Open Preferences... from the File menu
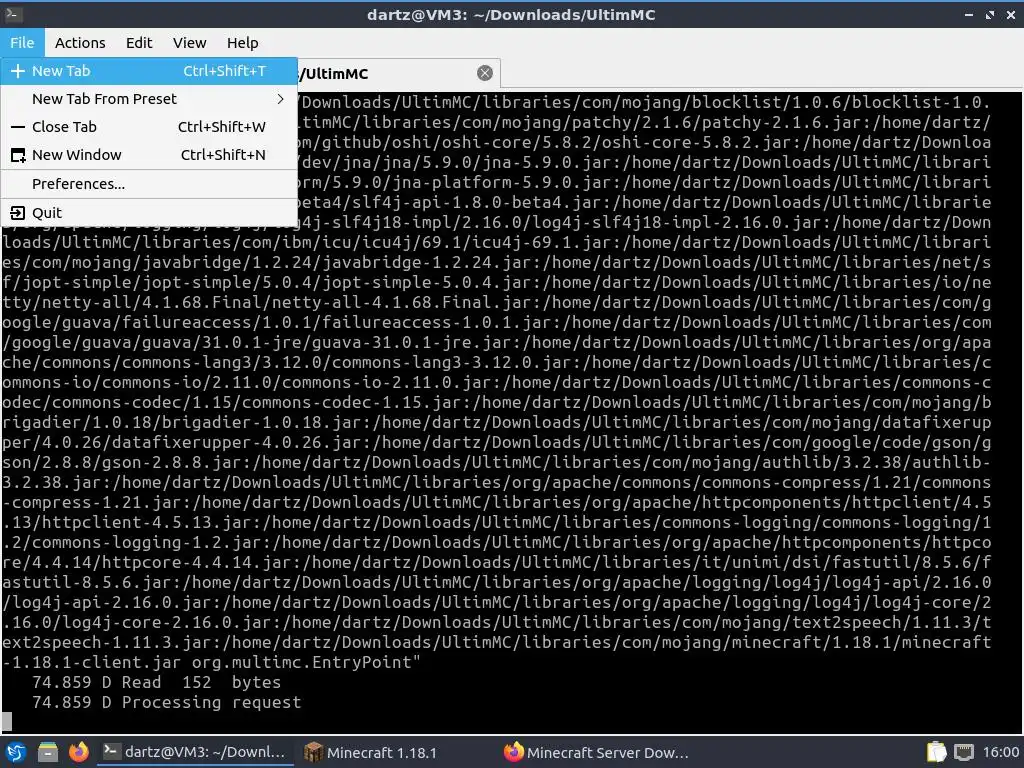The image size is (1024, 768). 149,184
